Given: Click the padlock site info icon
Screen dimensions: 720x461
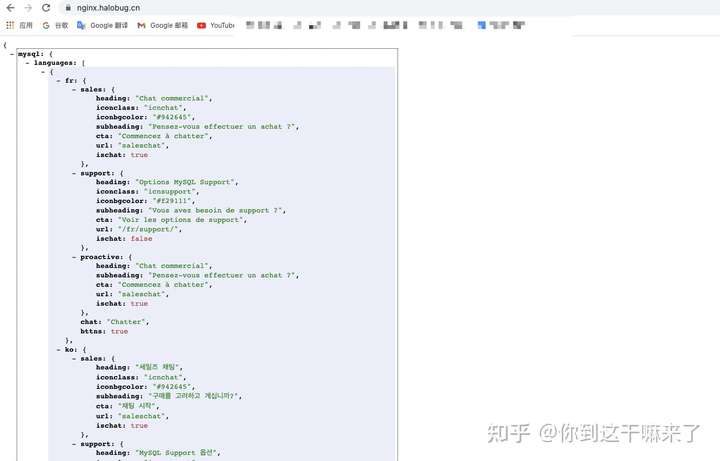Looking at the screenshot, I should pyautogui.click(x=68, y=8).
